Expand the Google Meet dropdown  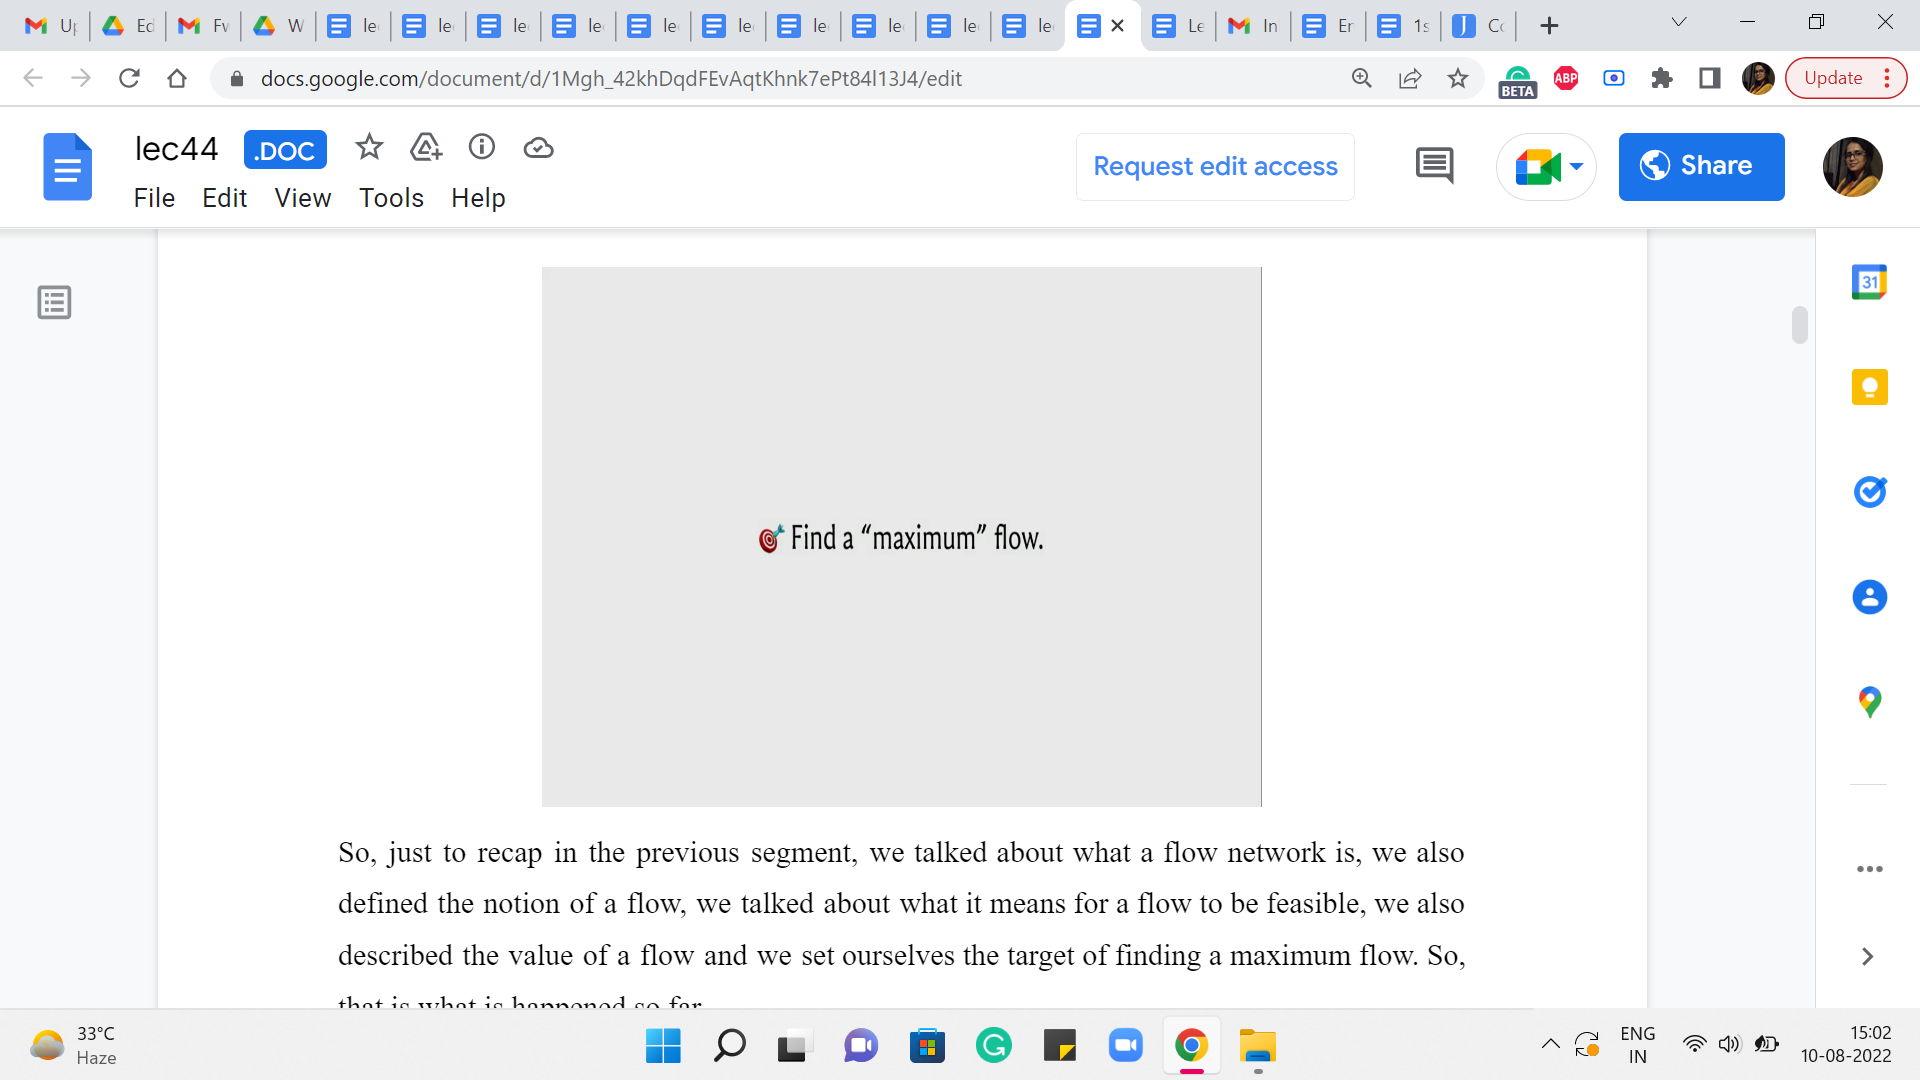point(1577,166)
